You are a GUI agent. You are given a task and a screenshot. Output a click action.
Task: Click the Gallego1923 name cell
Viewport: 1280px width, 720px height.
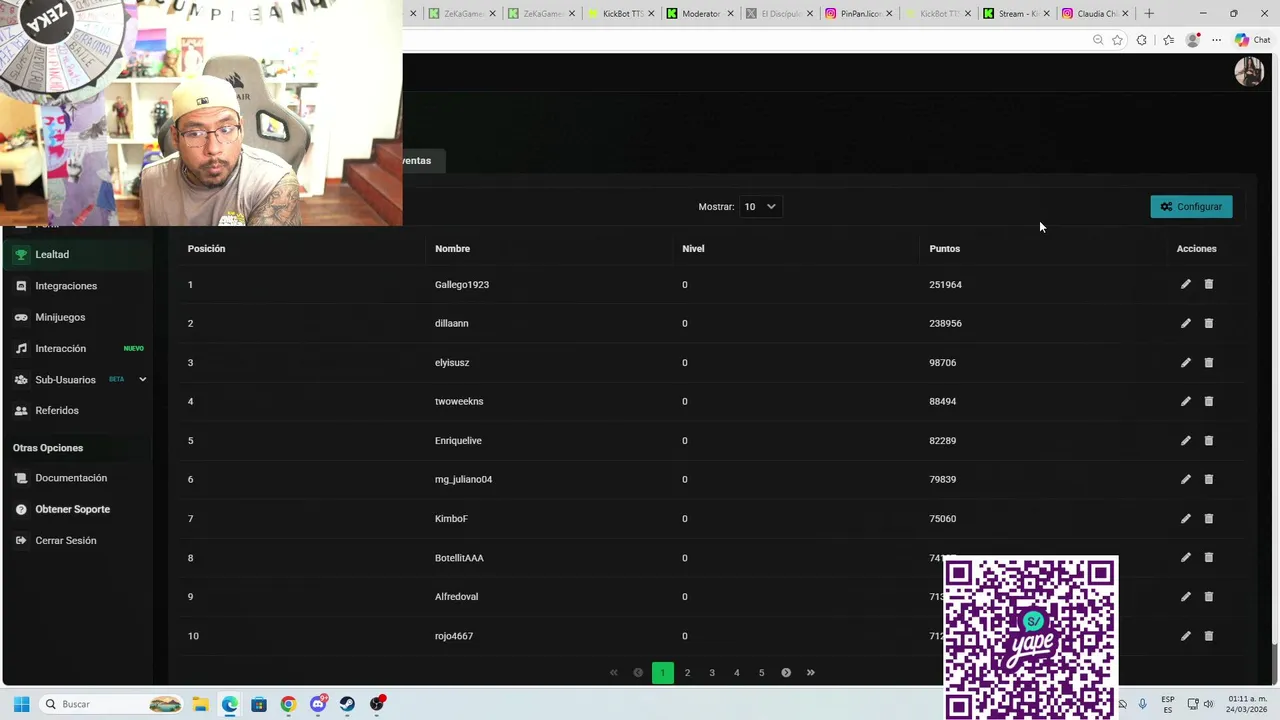point(462,285)
